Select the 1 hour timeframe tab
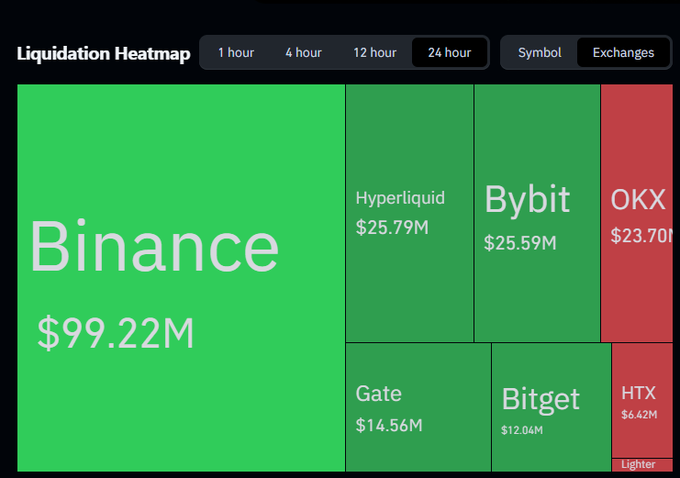Viewport: 680px width, 478px height. point(236,52)
